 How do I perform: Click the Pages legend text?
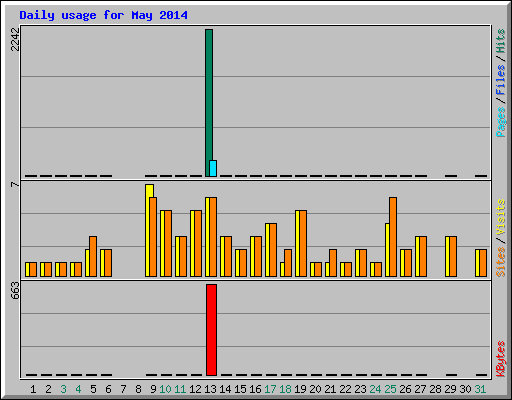501,121
